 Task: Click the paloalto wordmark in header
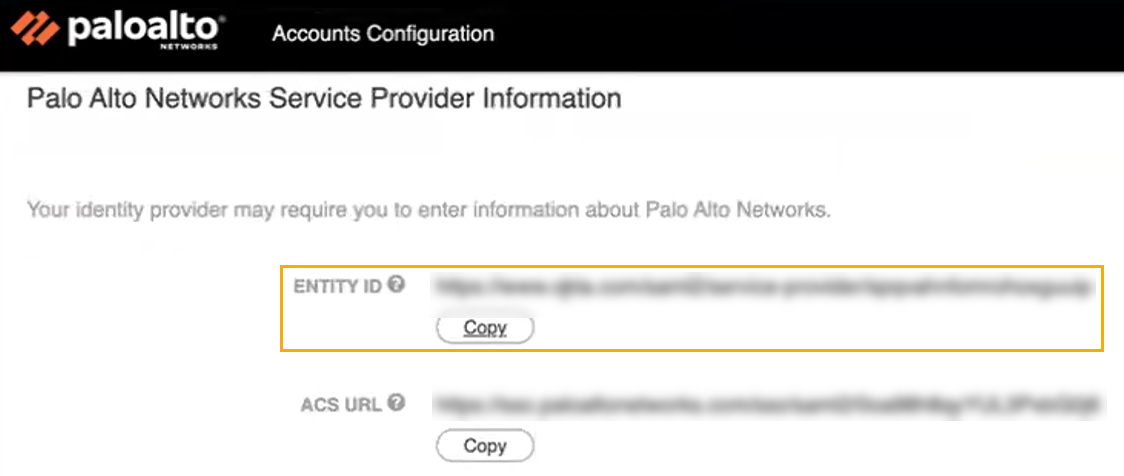[x=140, y=29]
